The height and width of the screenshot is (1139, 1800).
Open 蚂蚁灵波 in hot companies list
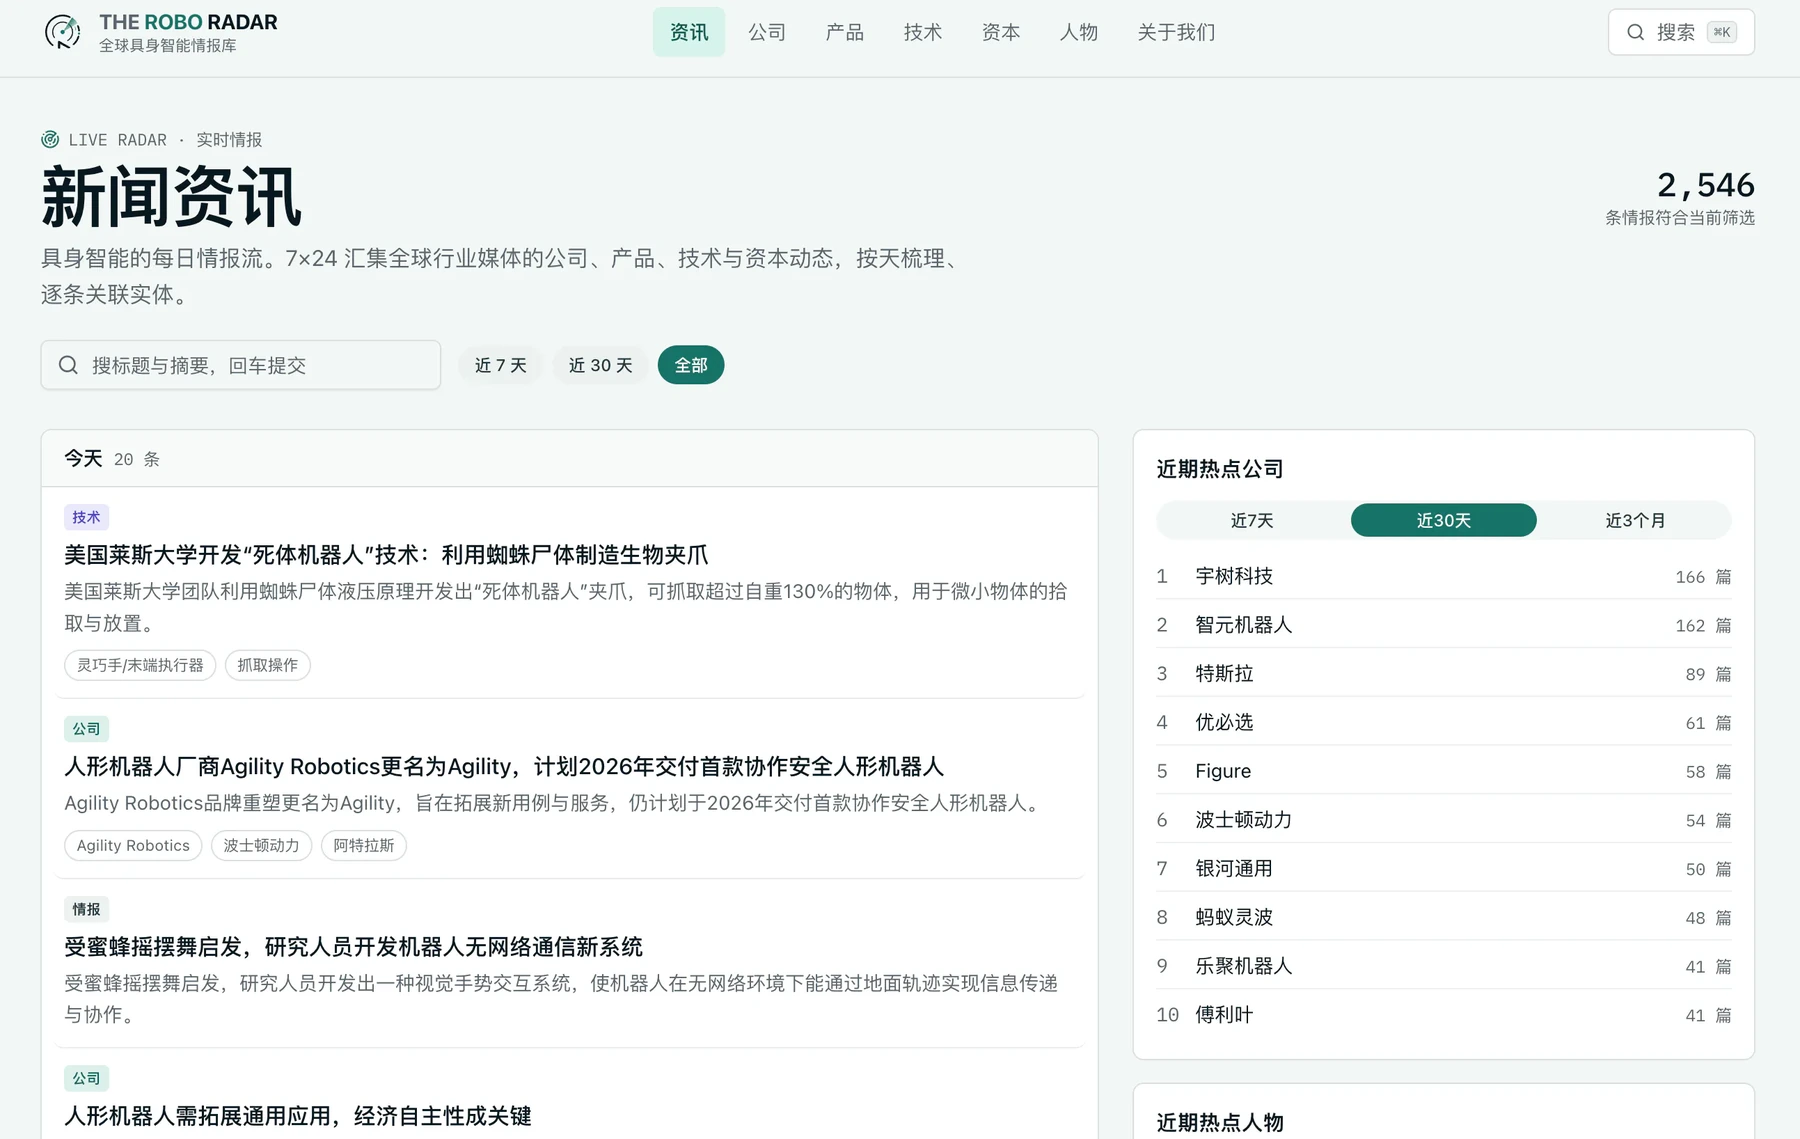pyautogui.click(x=1444, y=917)
